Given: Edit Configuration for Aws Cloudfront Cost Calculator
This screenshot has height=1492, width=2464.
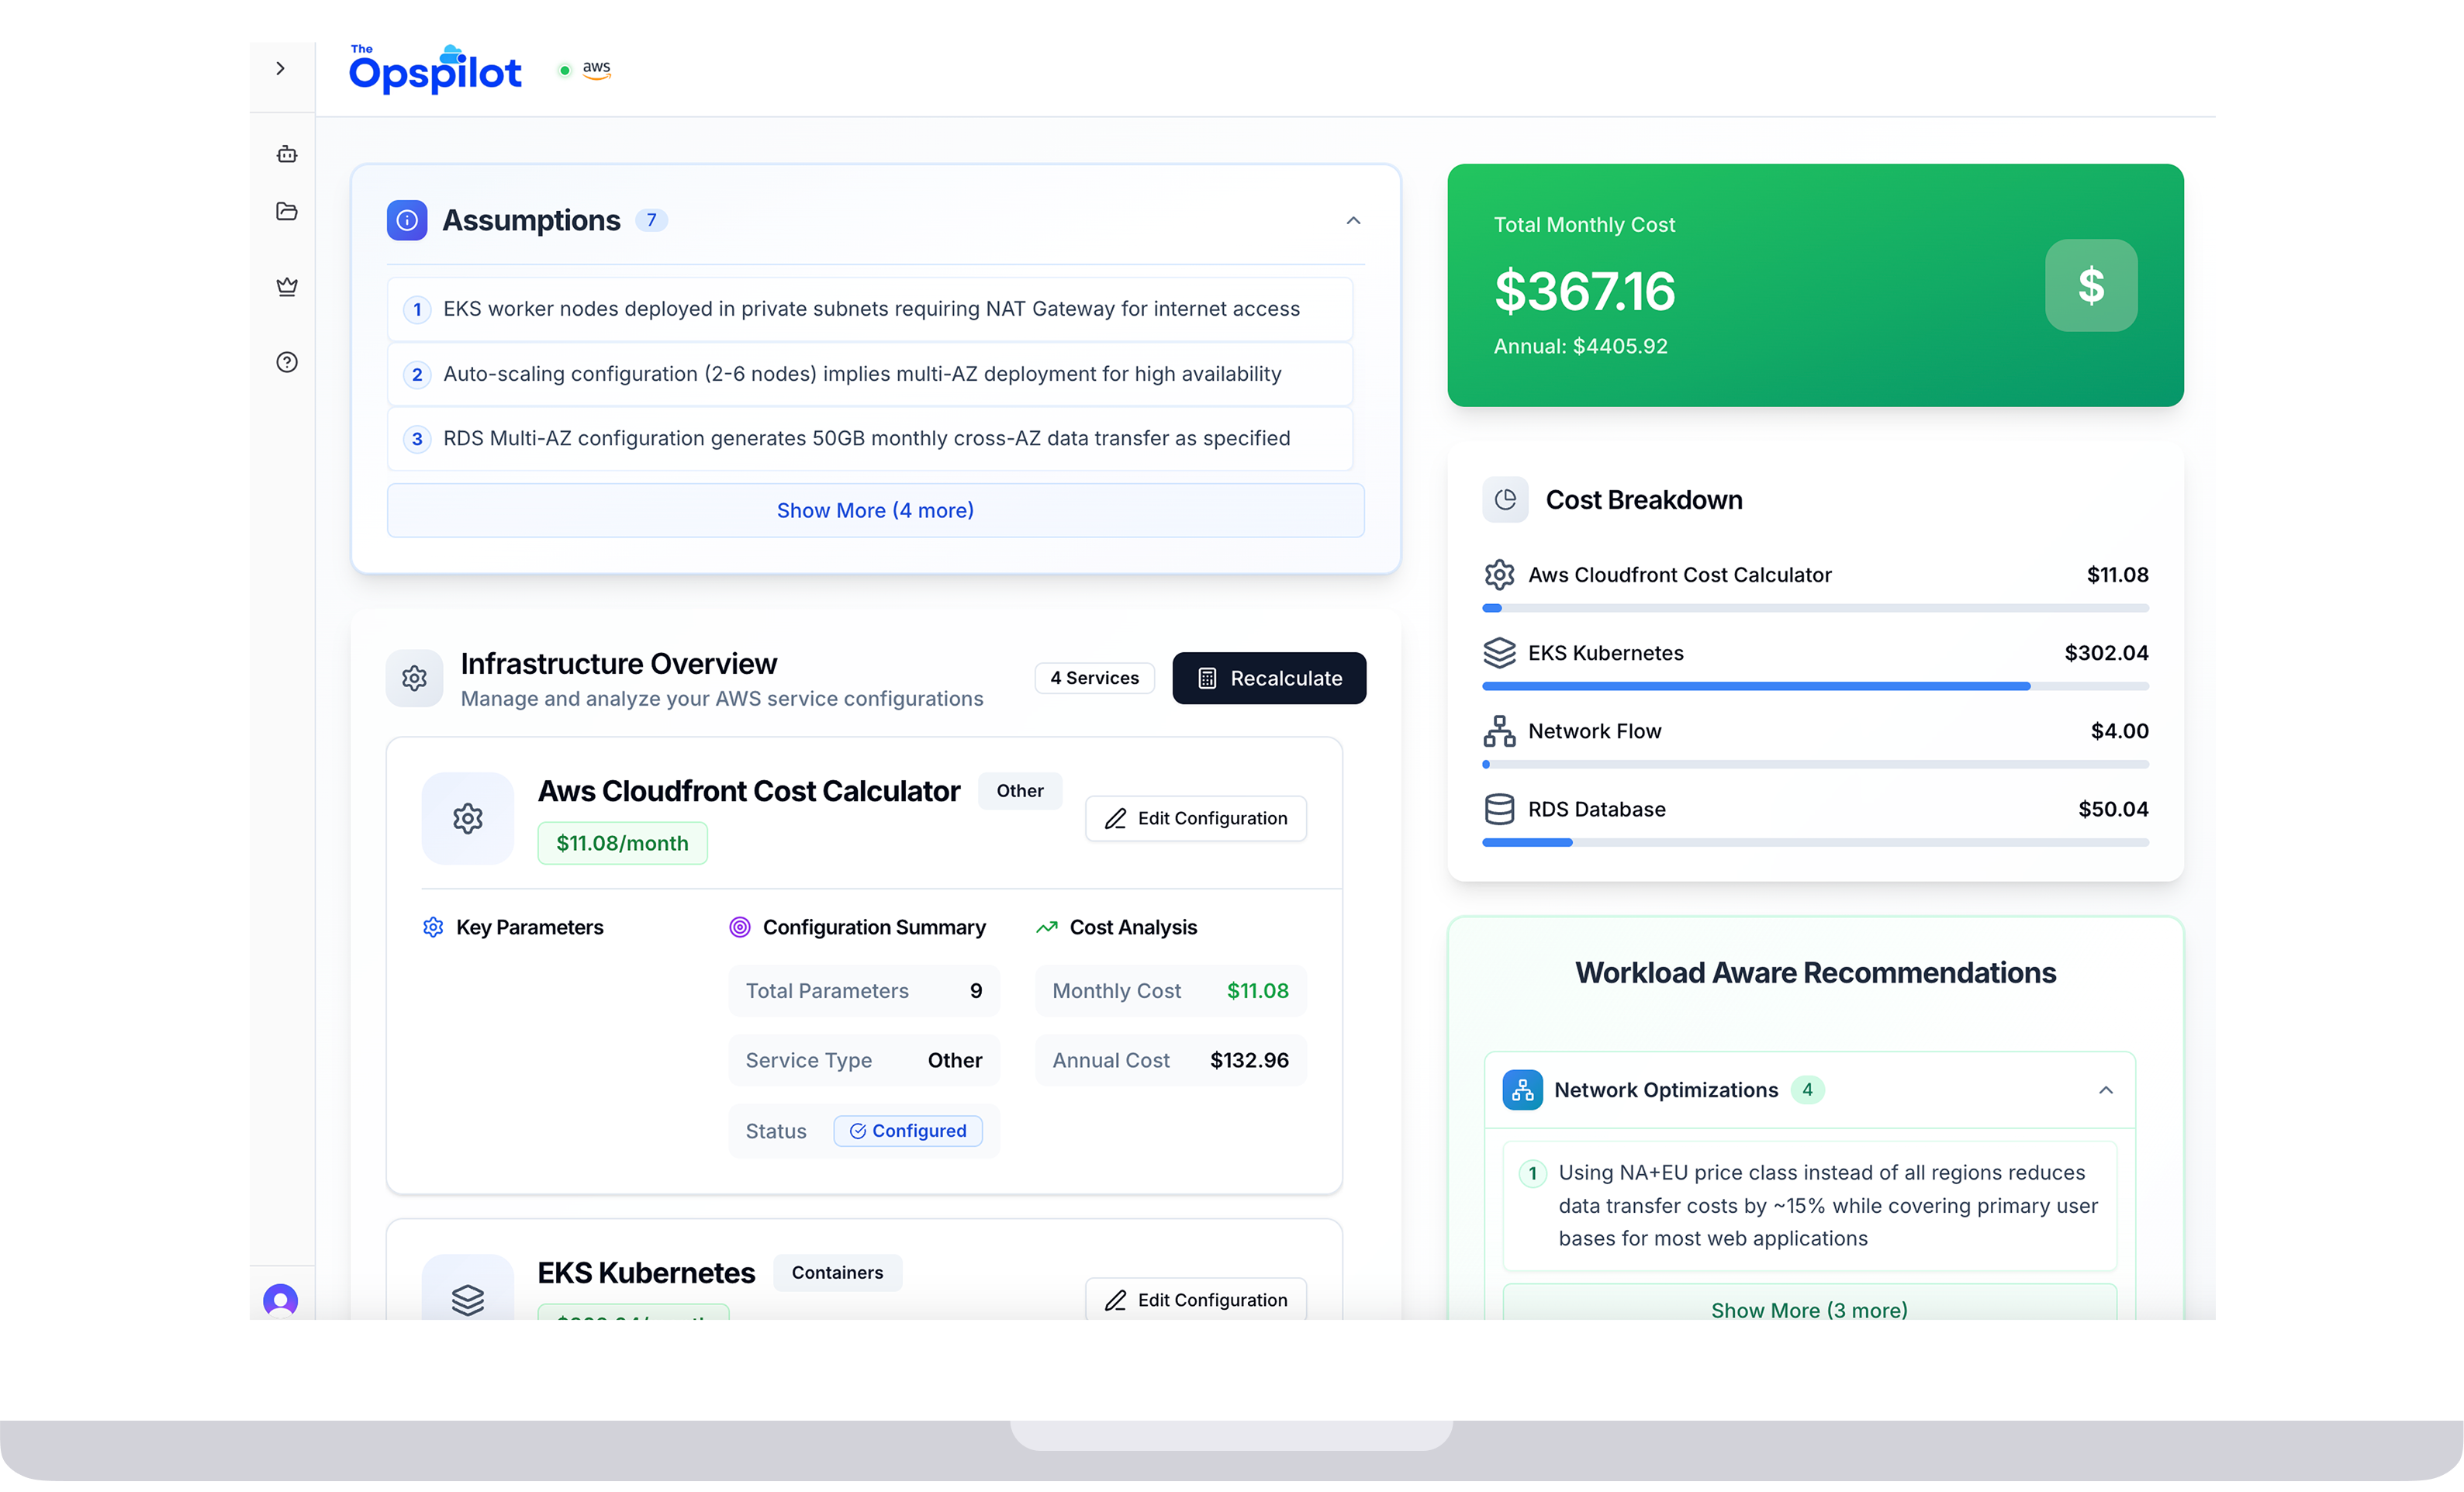Looking at the screenshot, I should pos(1196,818).
